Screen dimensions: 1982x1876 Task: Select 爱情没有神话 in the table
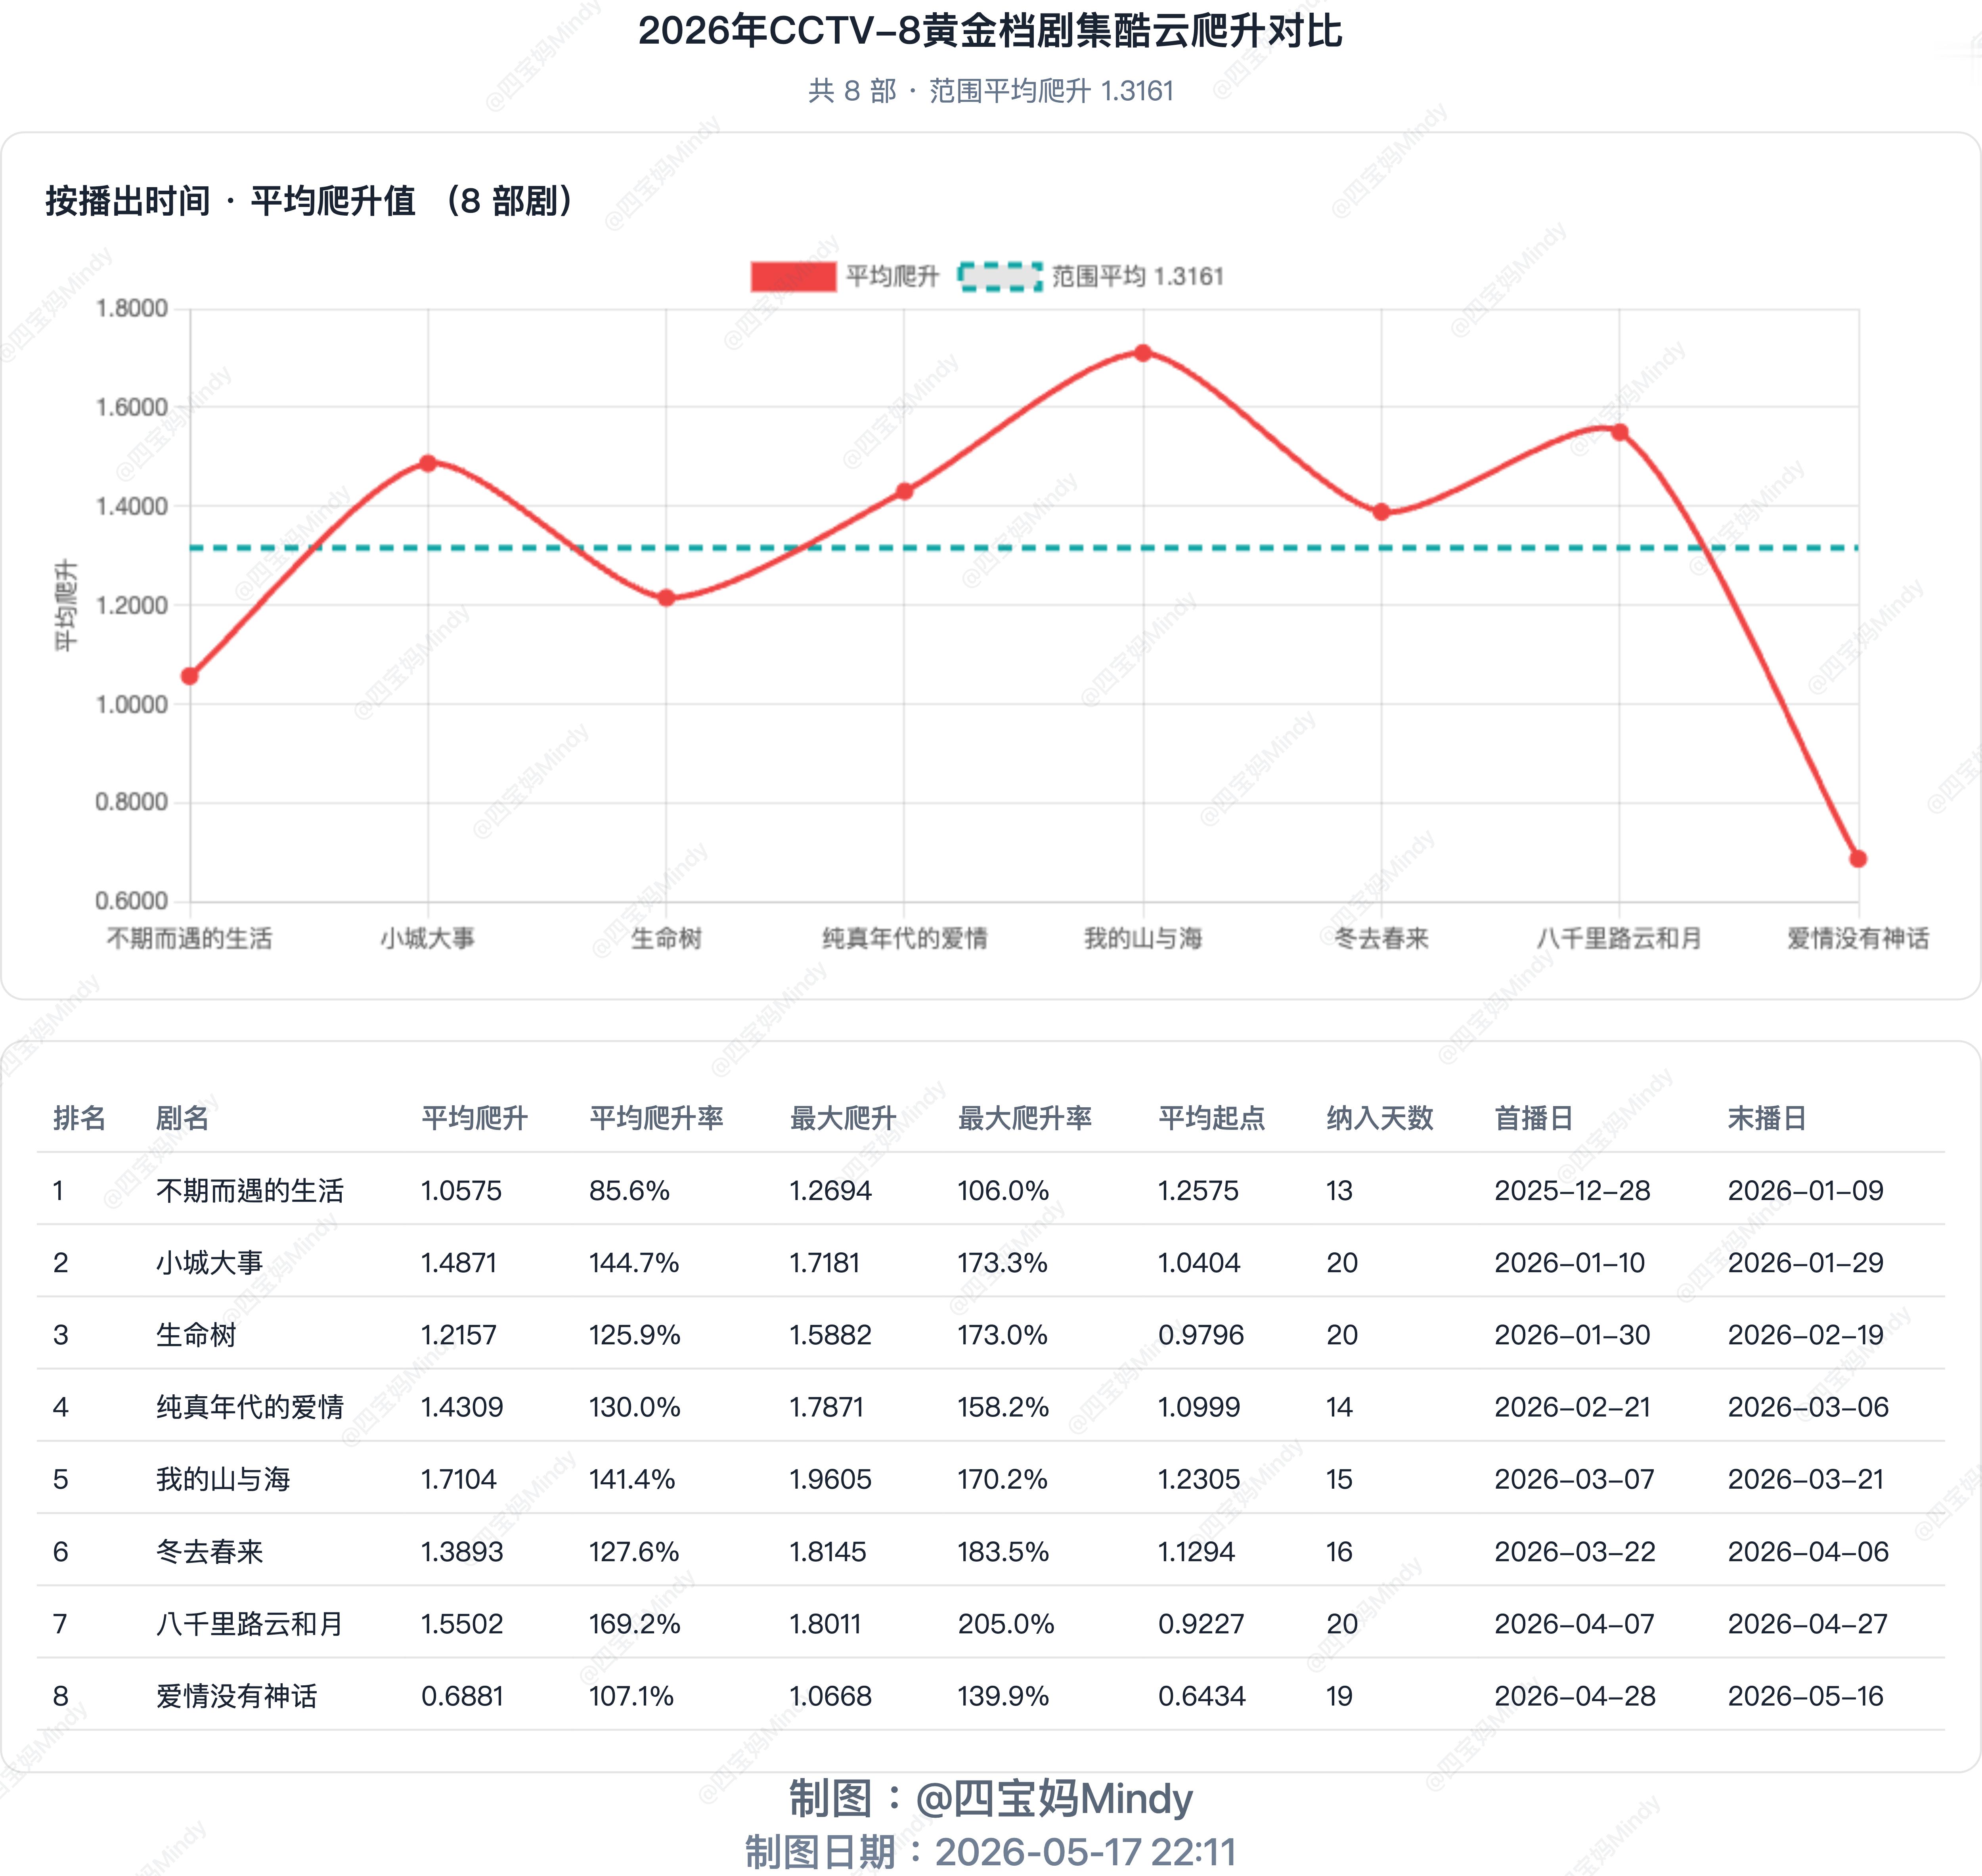[x=237, y=1696]
